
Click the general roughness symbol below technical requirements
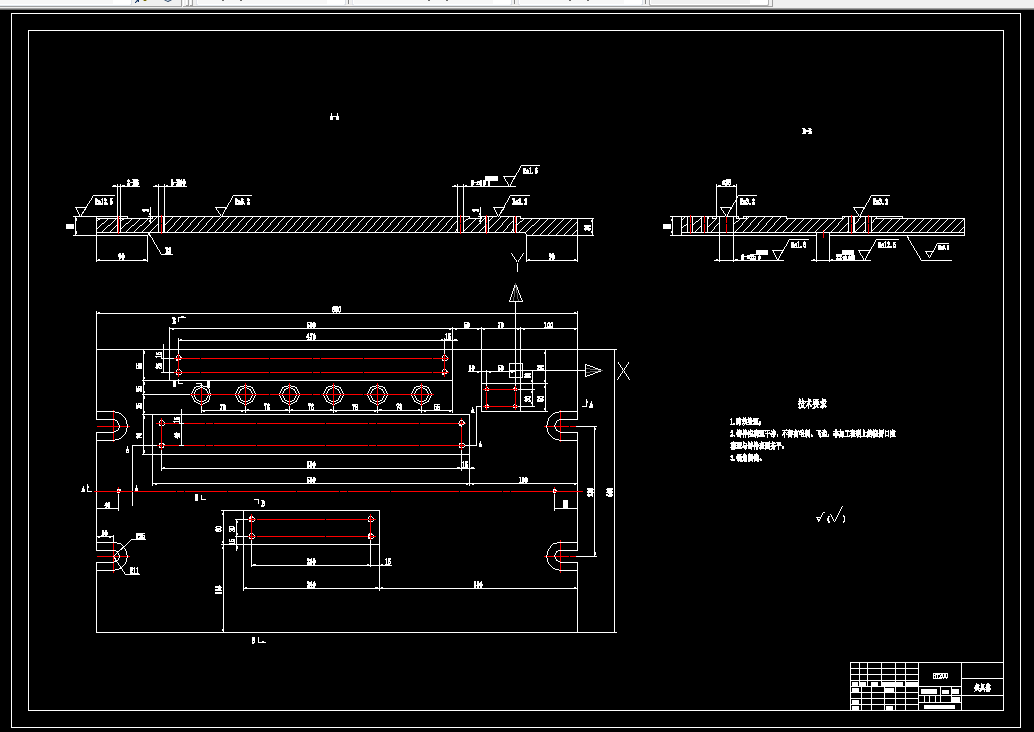tap(831, 516)
